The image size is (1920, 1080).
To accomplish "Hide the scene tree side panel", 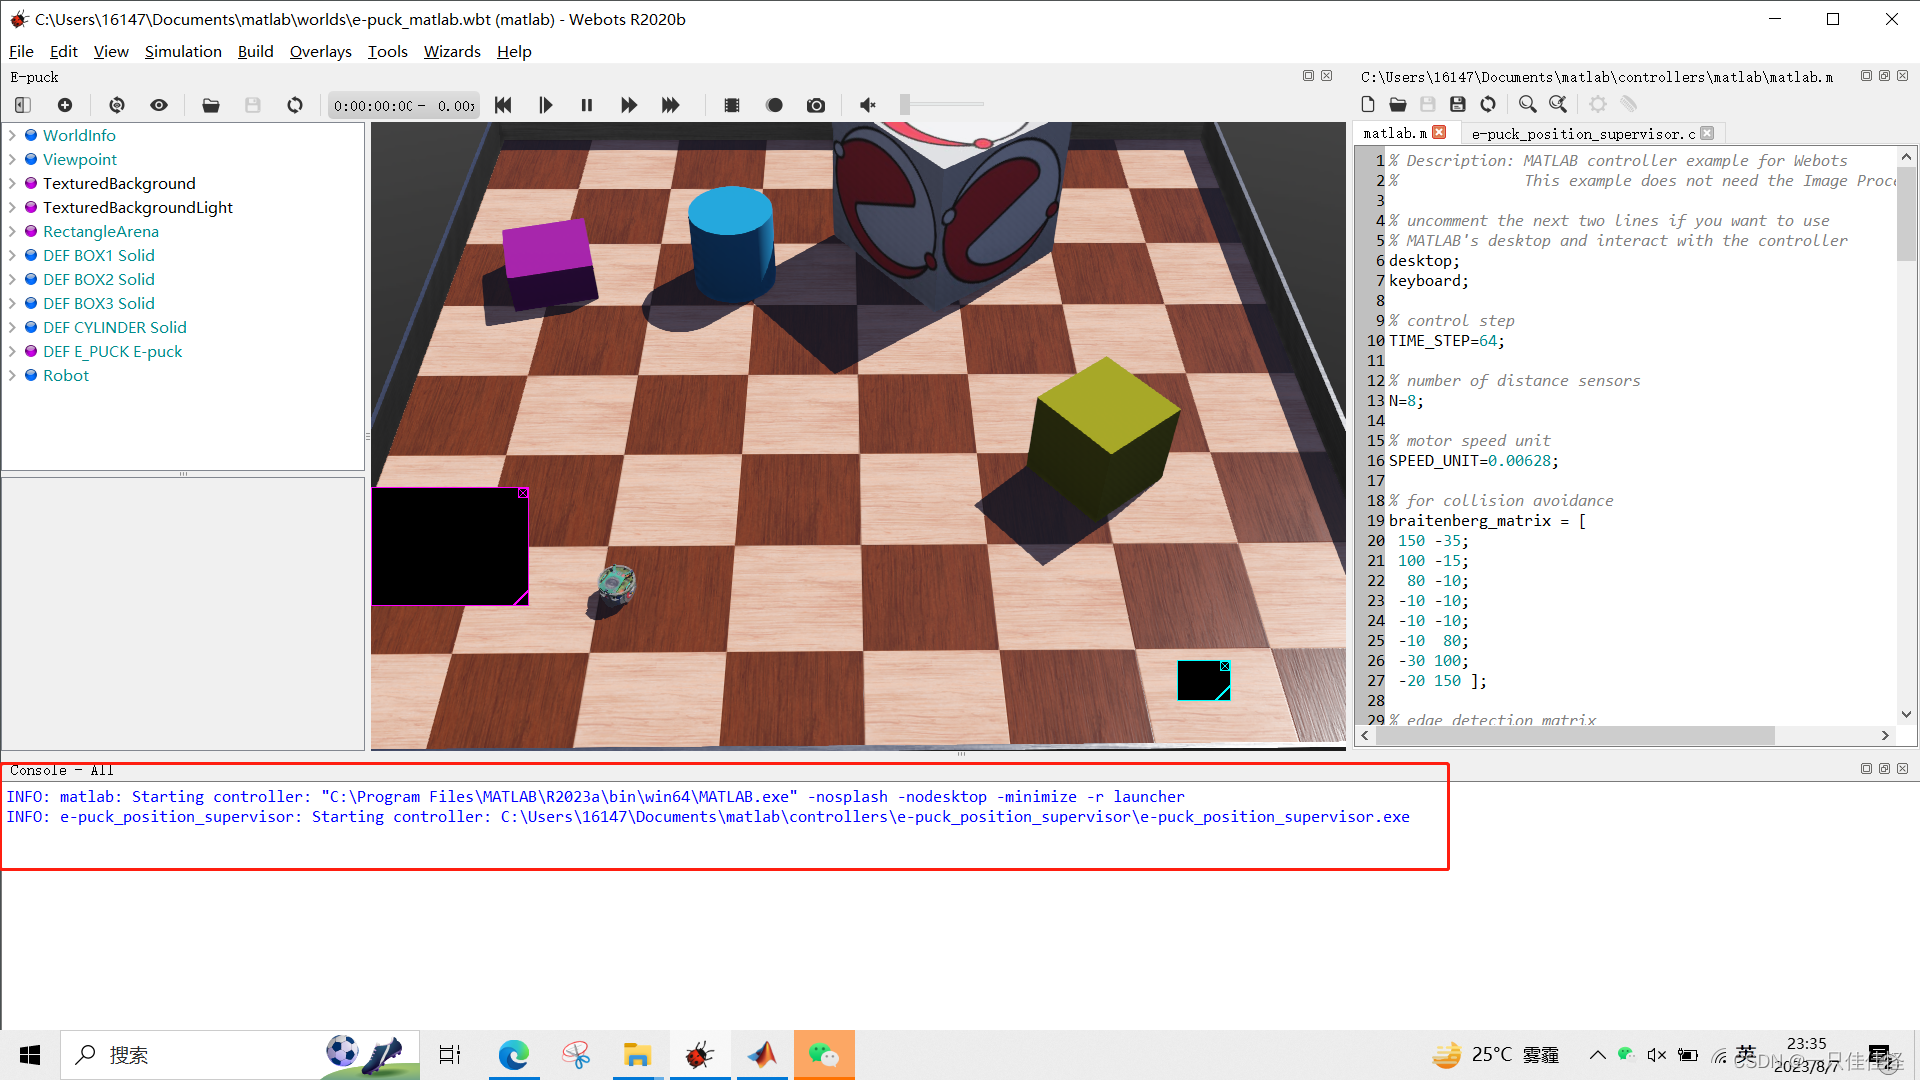I will coord(23,105).
